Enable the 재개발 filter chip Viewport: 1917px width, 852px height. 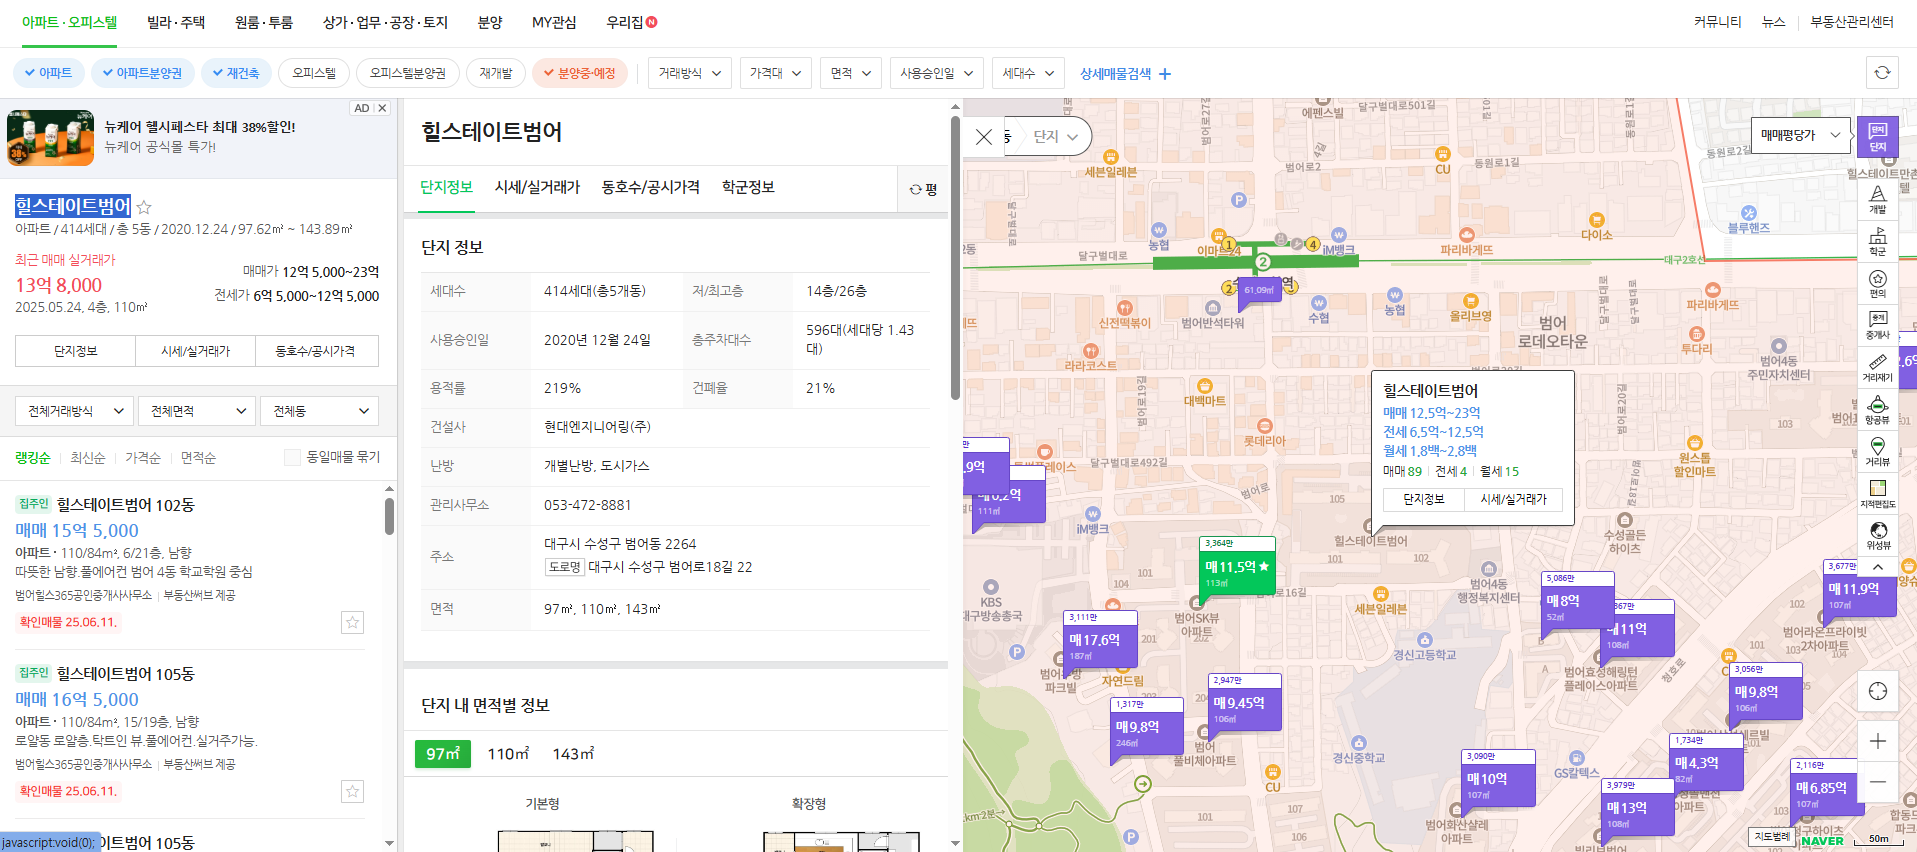[x=496, y=73]
